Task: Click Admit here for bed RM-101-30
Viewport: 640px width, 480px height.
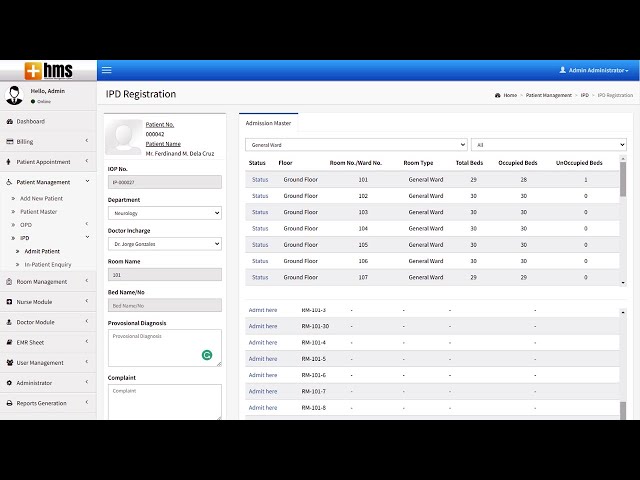Action: point(263,326)
